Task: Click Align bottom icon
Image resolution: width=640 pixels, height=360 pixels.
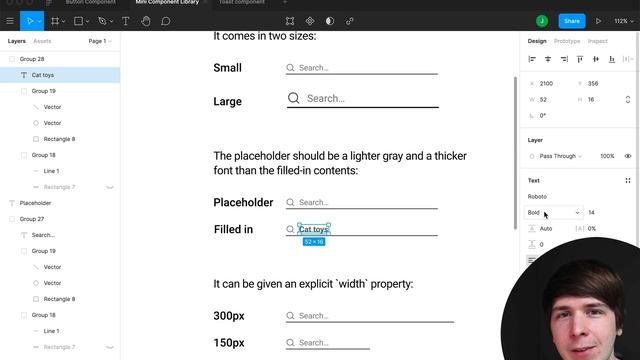Action: [612, 59]
